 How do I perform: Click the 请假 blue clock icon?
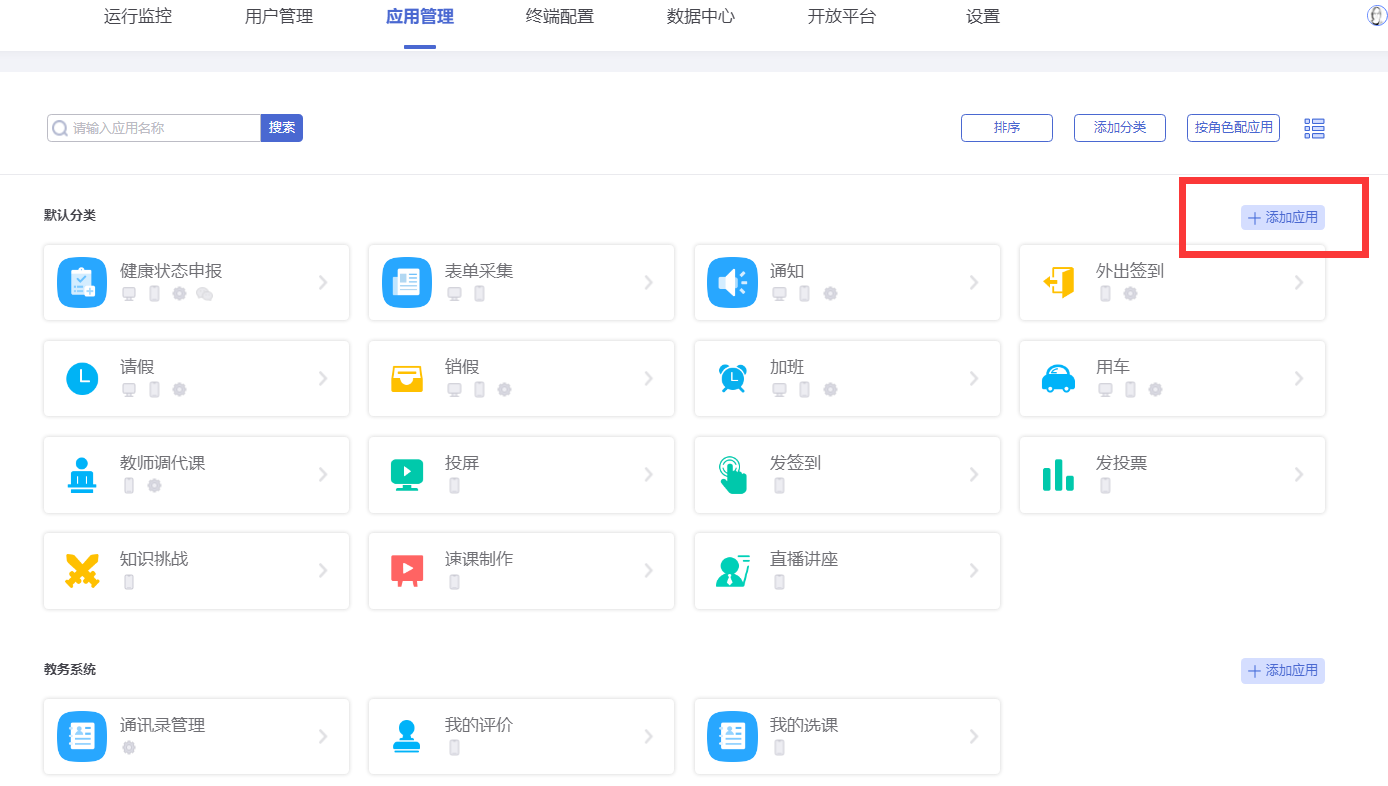[x=82, y=379]
